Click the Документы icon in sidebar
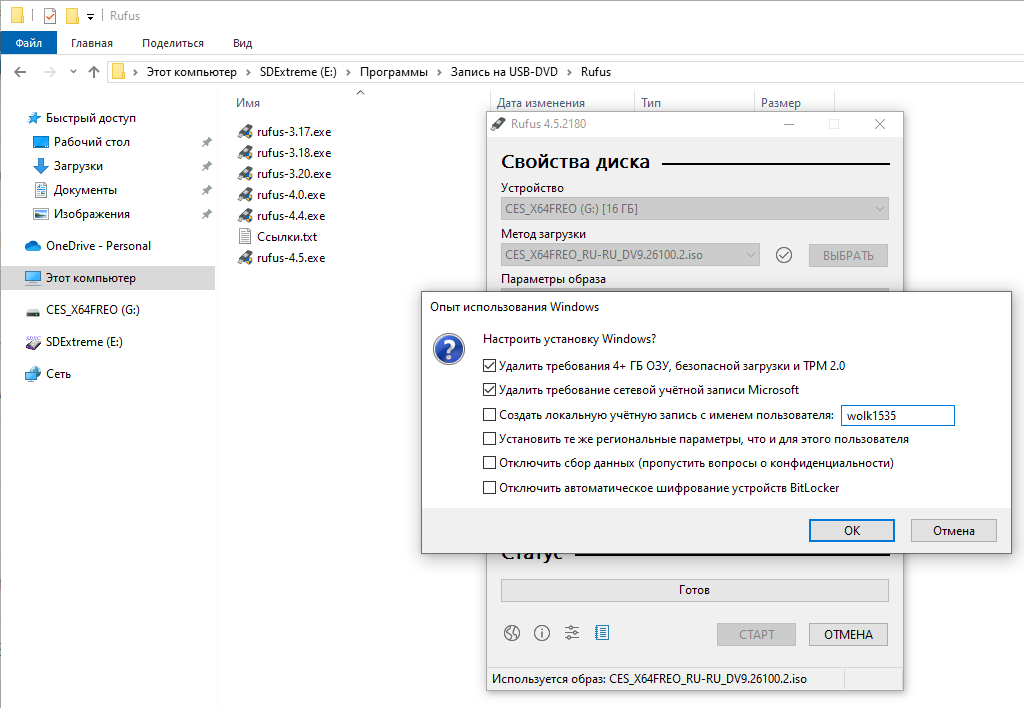Image resolution: width=1024 pixels, height=708 pixels. (40, 190)
